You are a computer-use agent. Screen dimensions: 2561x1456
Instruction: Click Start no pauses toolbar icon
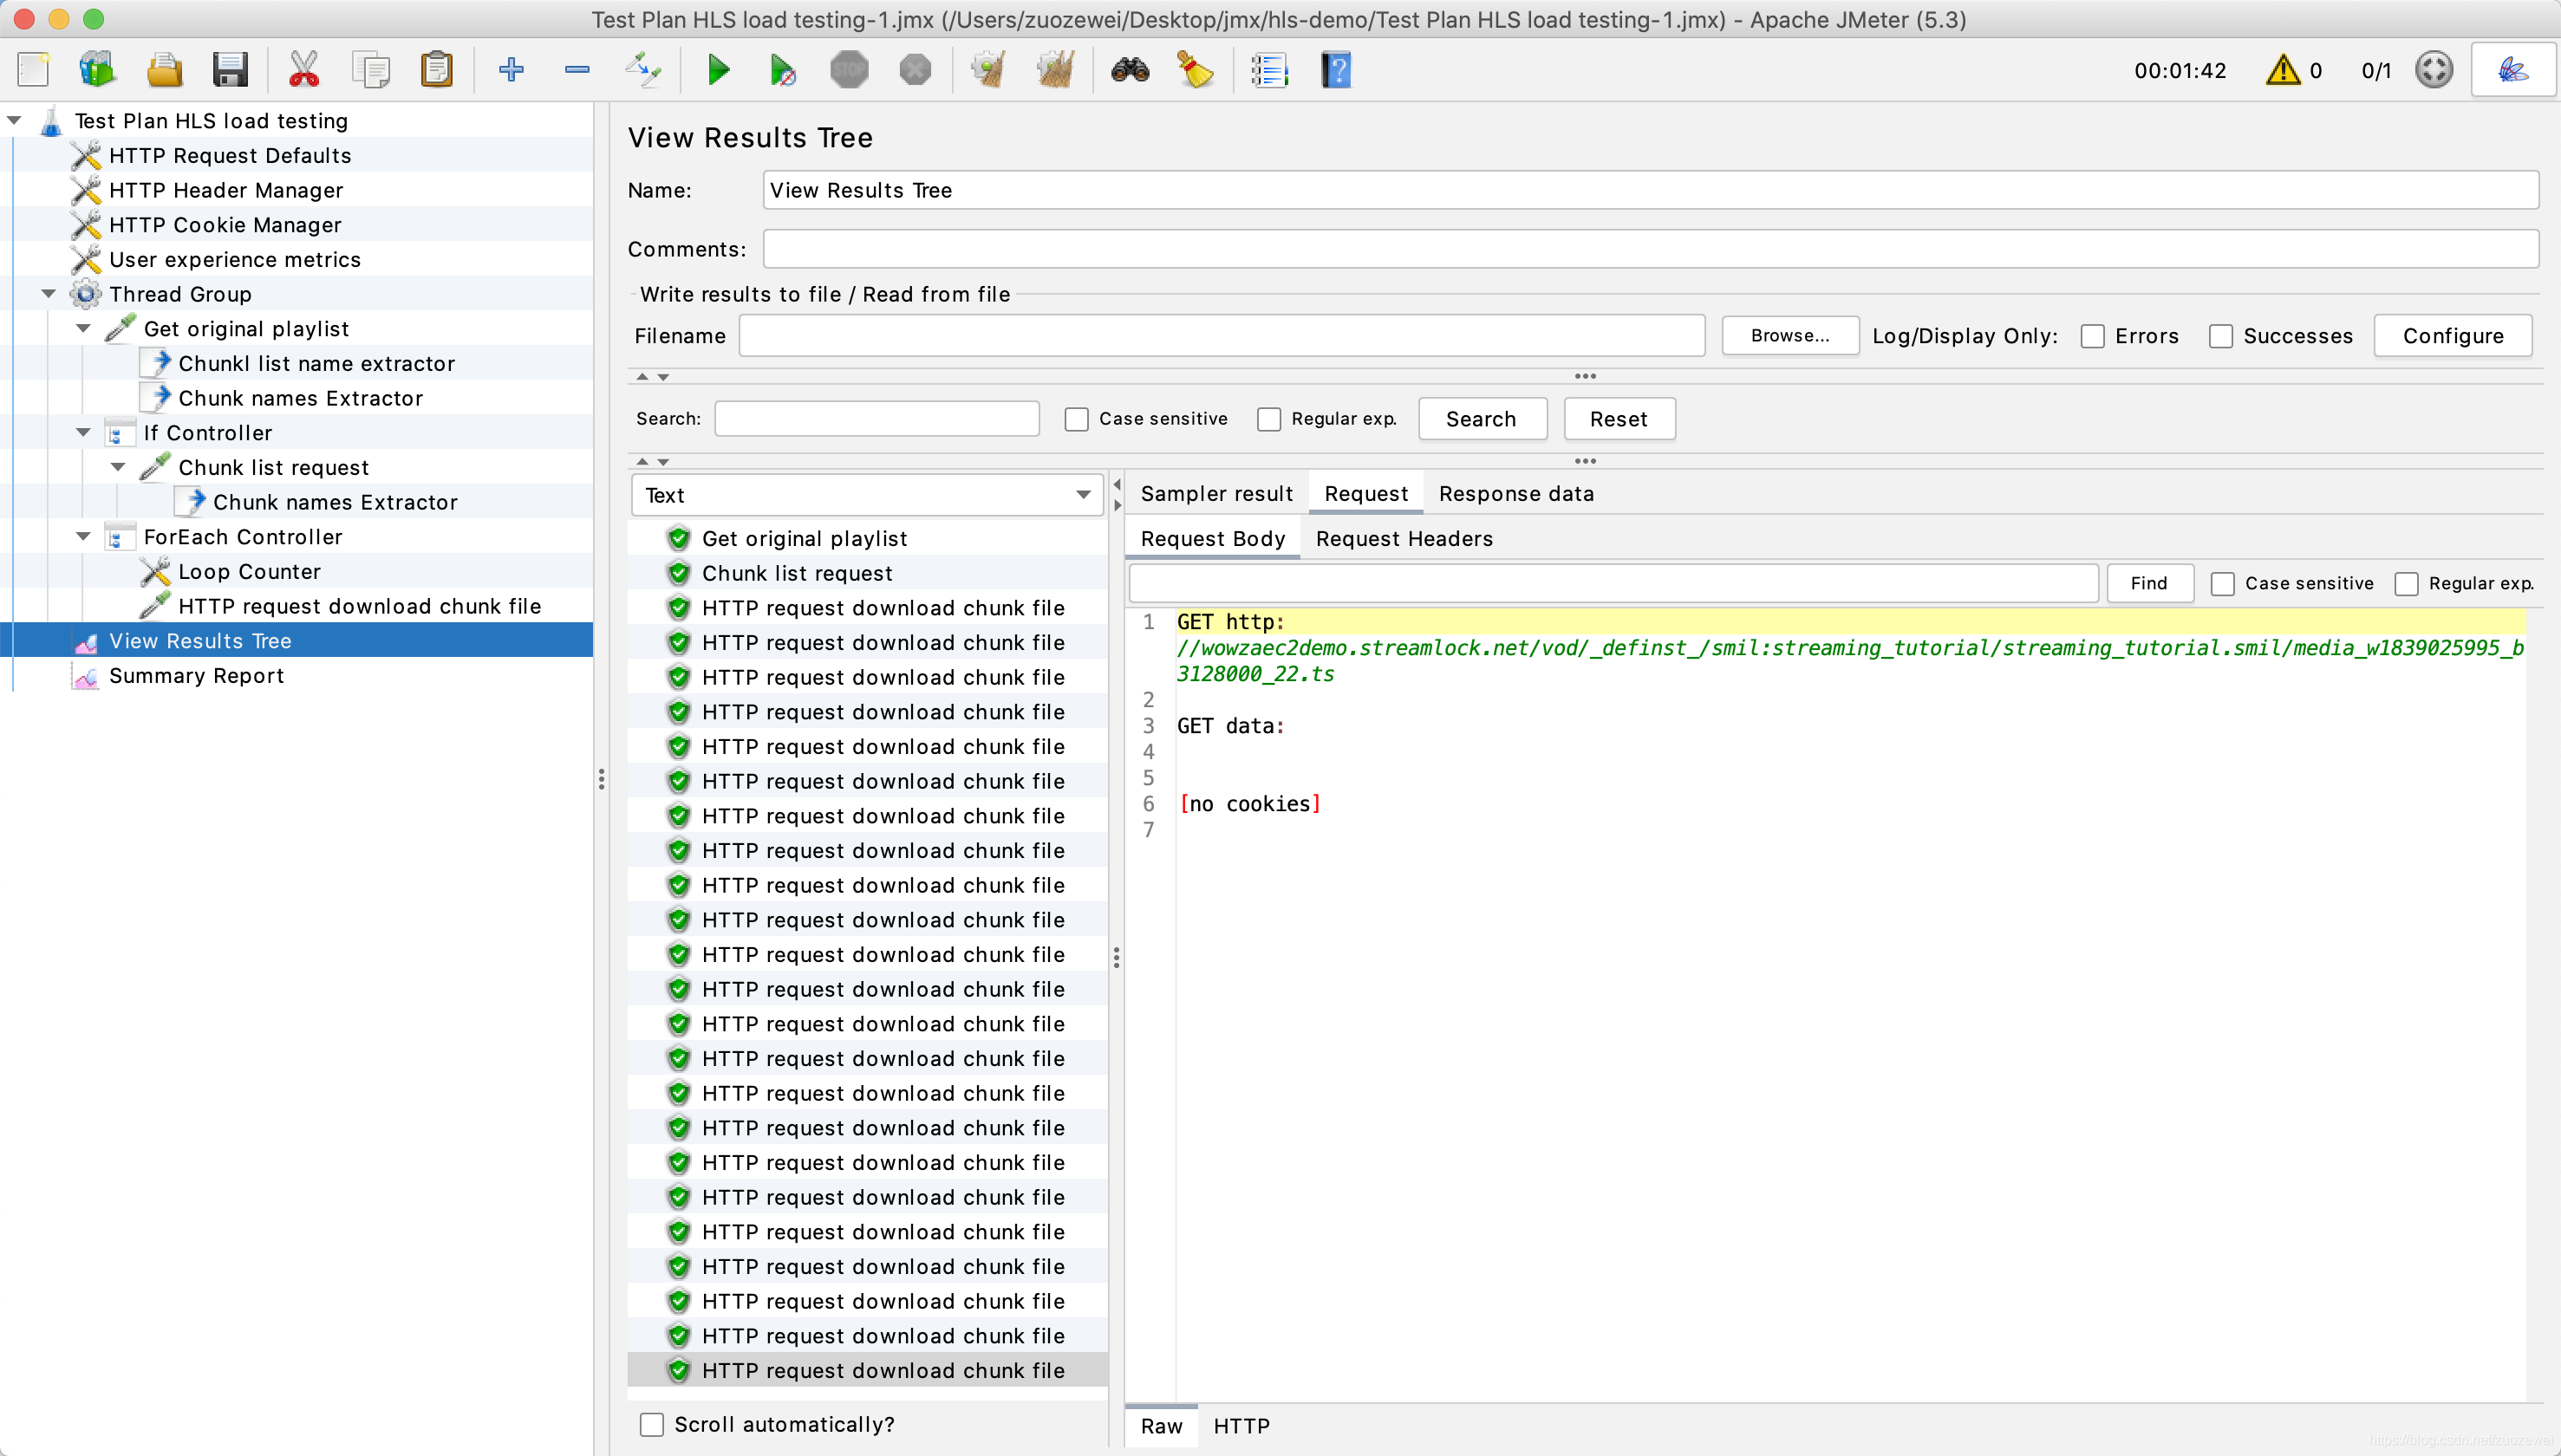point(783,70)
